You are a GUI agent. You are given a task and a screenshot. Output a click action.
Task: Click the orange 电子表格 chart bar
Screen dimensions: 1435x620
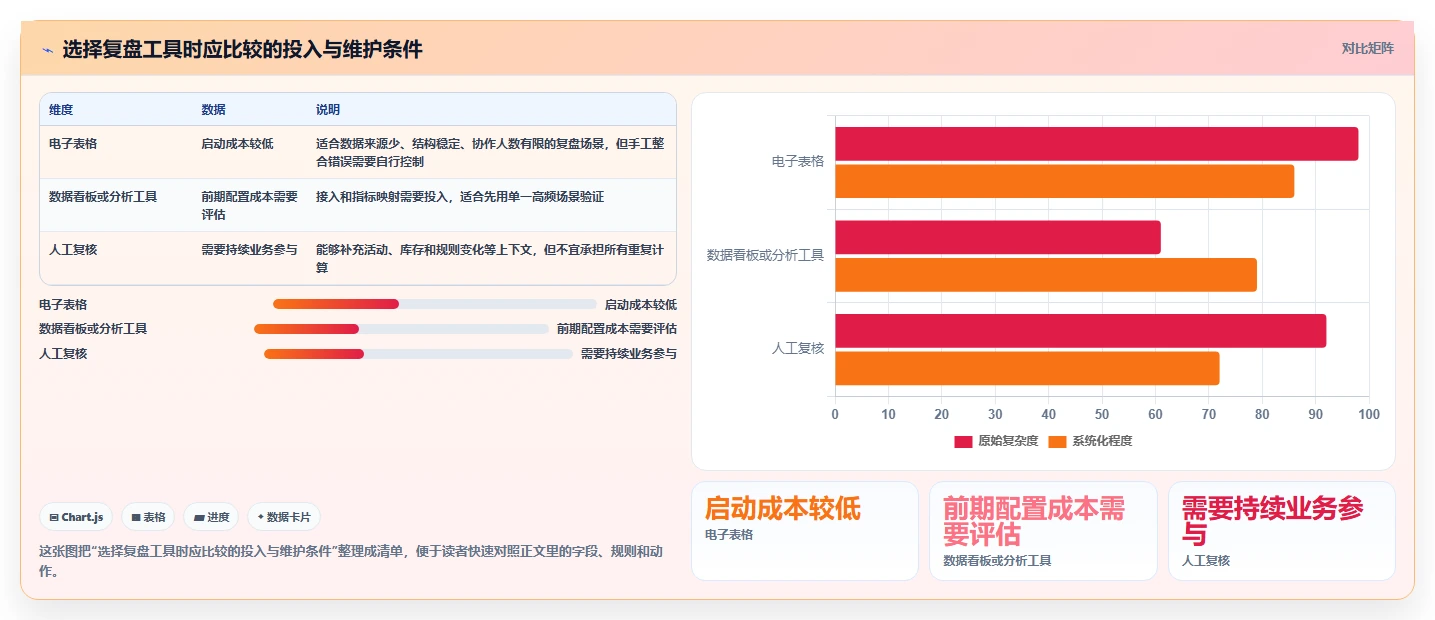point(1064,181)
